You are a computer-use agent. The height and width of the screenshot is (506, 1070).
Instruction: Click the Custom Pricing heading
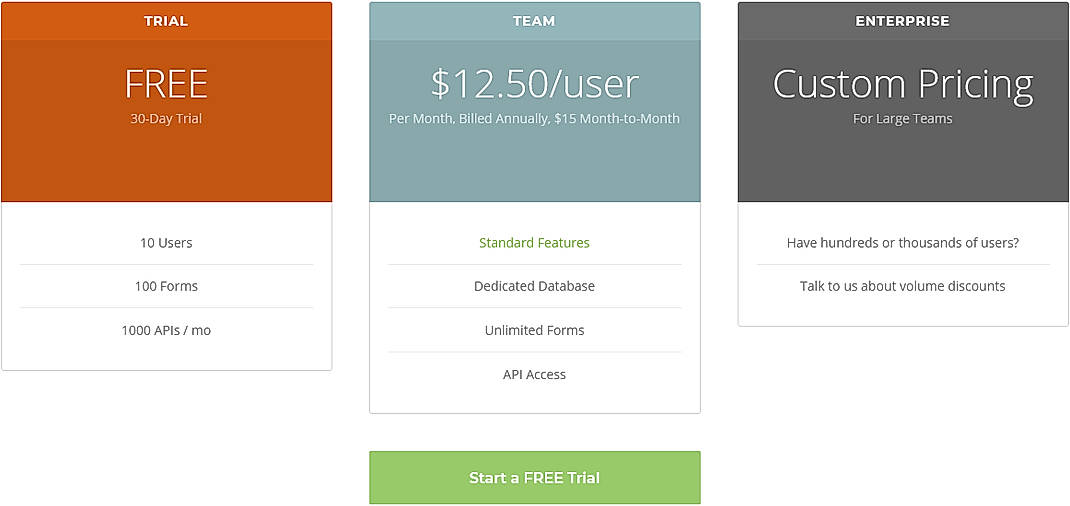902,84
